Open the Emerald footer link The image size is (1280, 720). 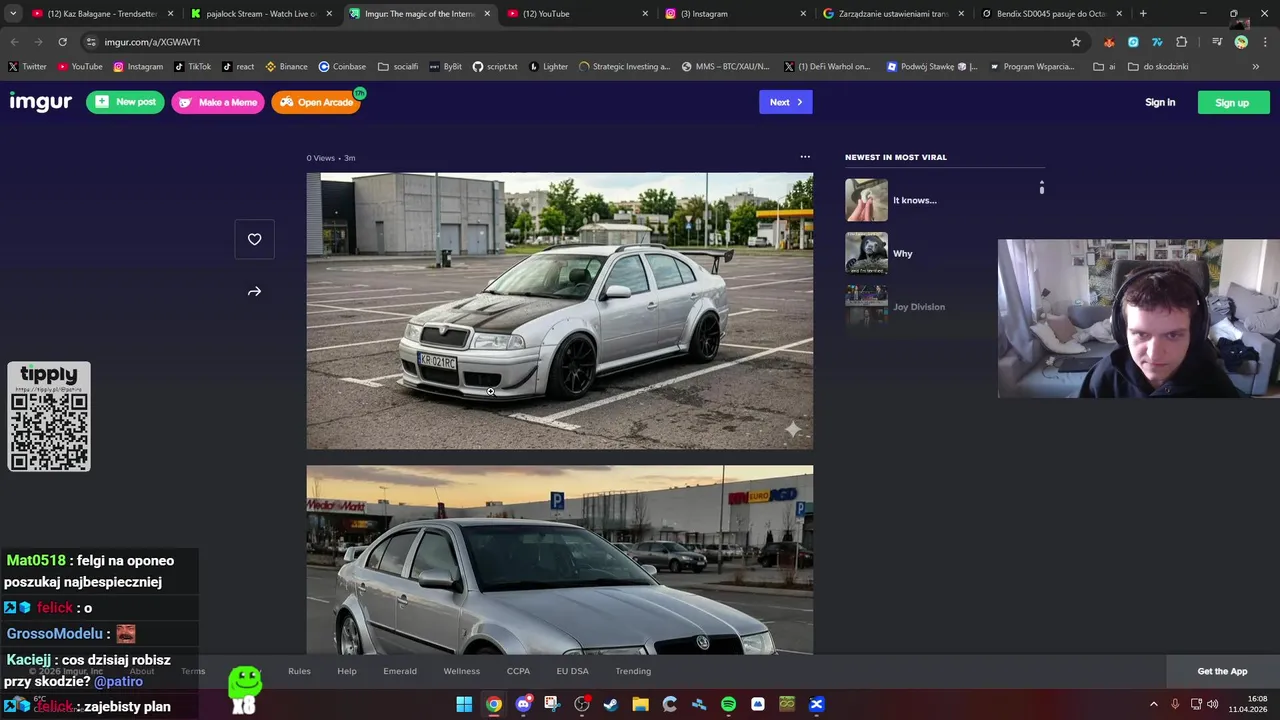(400, 671)
